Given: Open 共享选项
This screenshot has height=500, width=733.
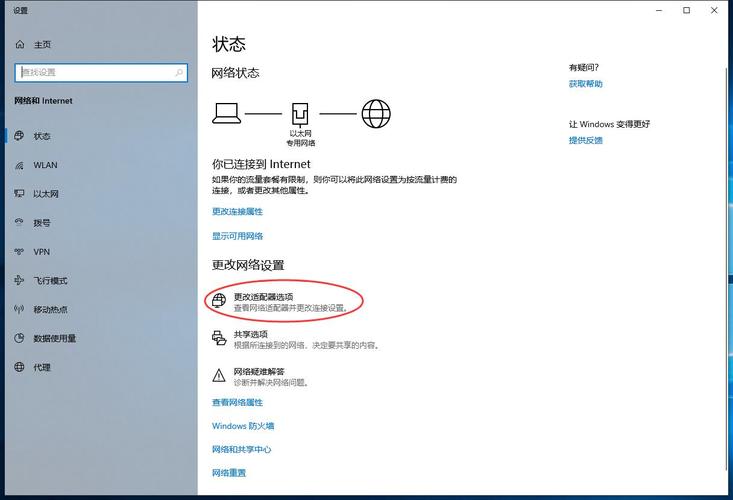Looking at the screenshot, I should 296,339.
